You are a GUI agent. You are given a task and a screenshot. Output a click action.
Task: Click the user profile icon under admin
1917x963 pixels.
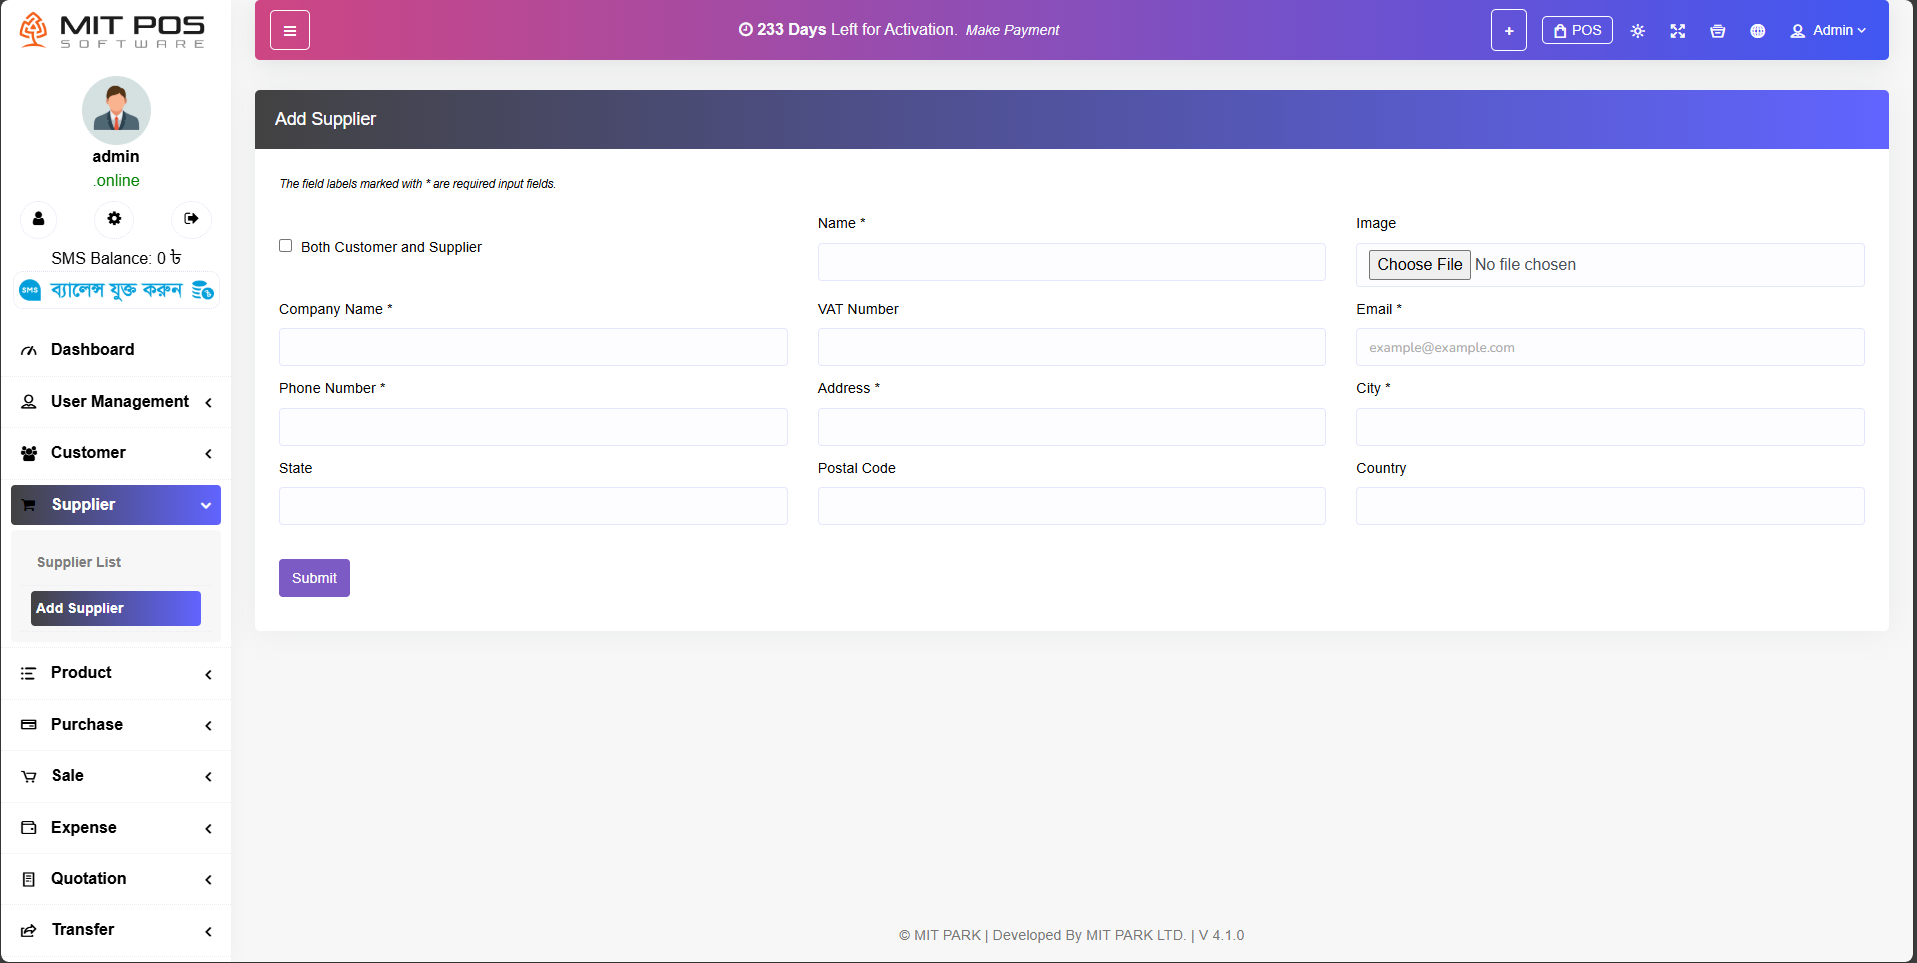(x=38, y=218)
